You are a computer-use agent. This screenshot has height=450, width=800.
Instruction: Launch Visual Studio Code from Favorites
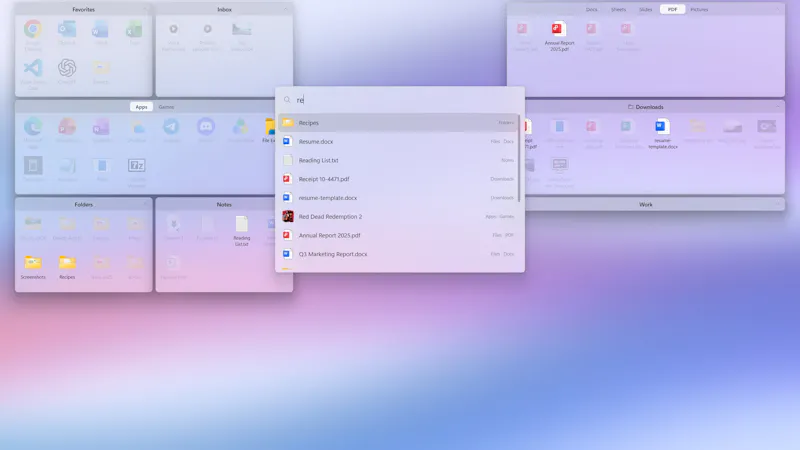pos(33,74)
